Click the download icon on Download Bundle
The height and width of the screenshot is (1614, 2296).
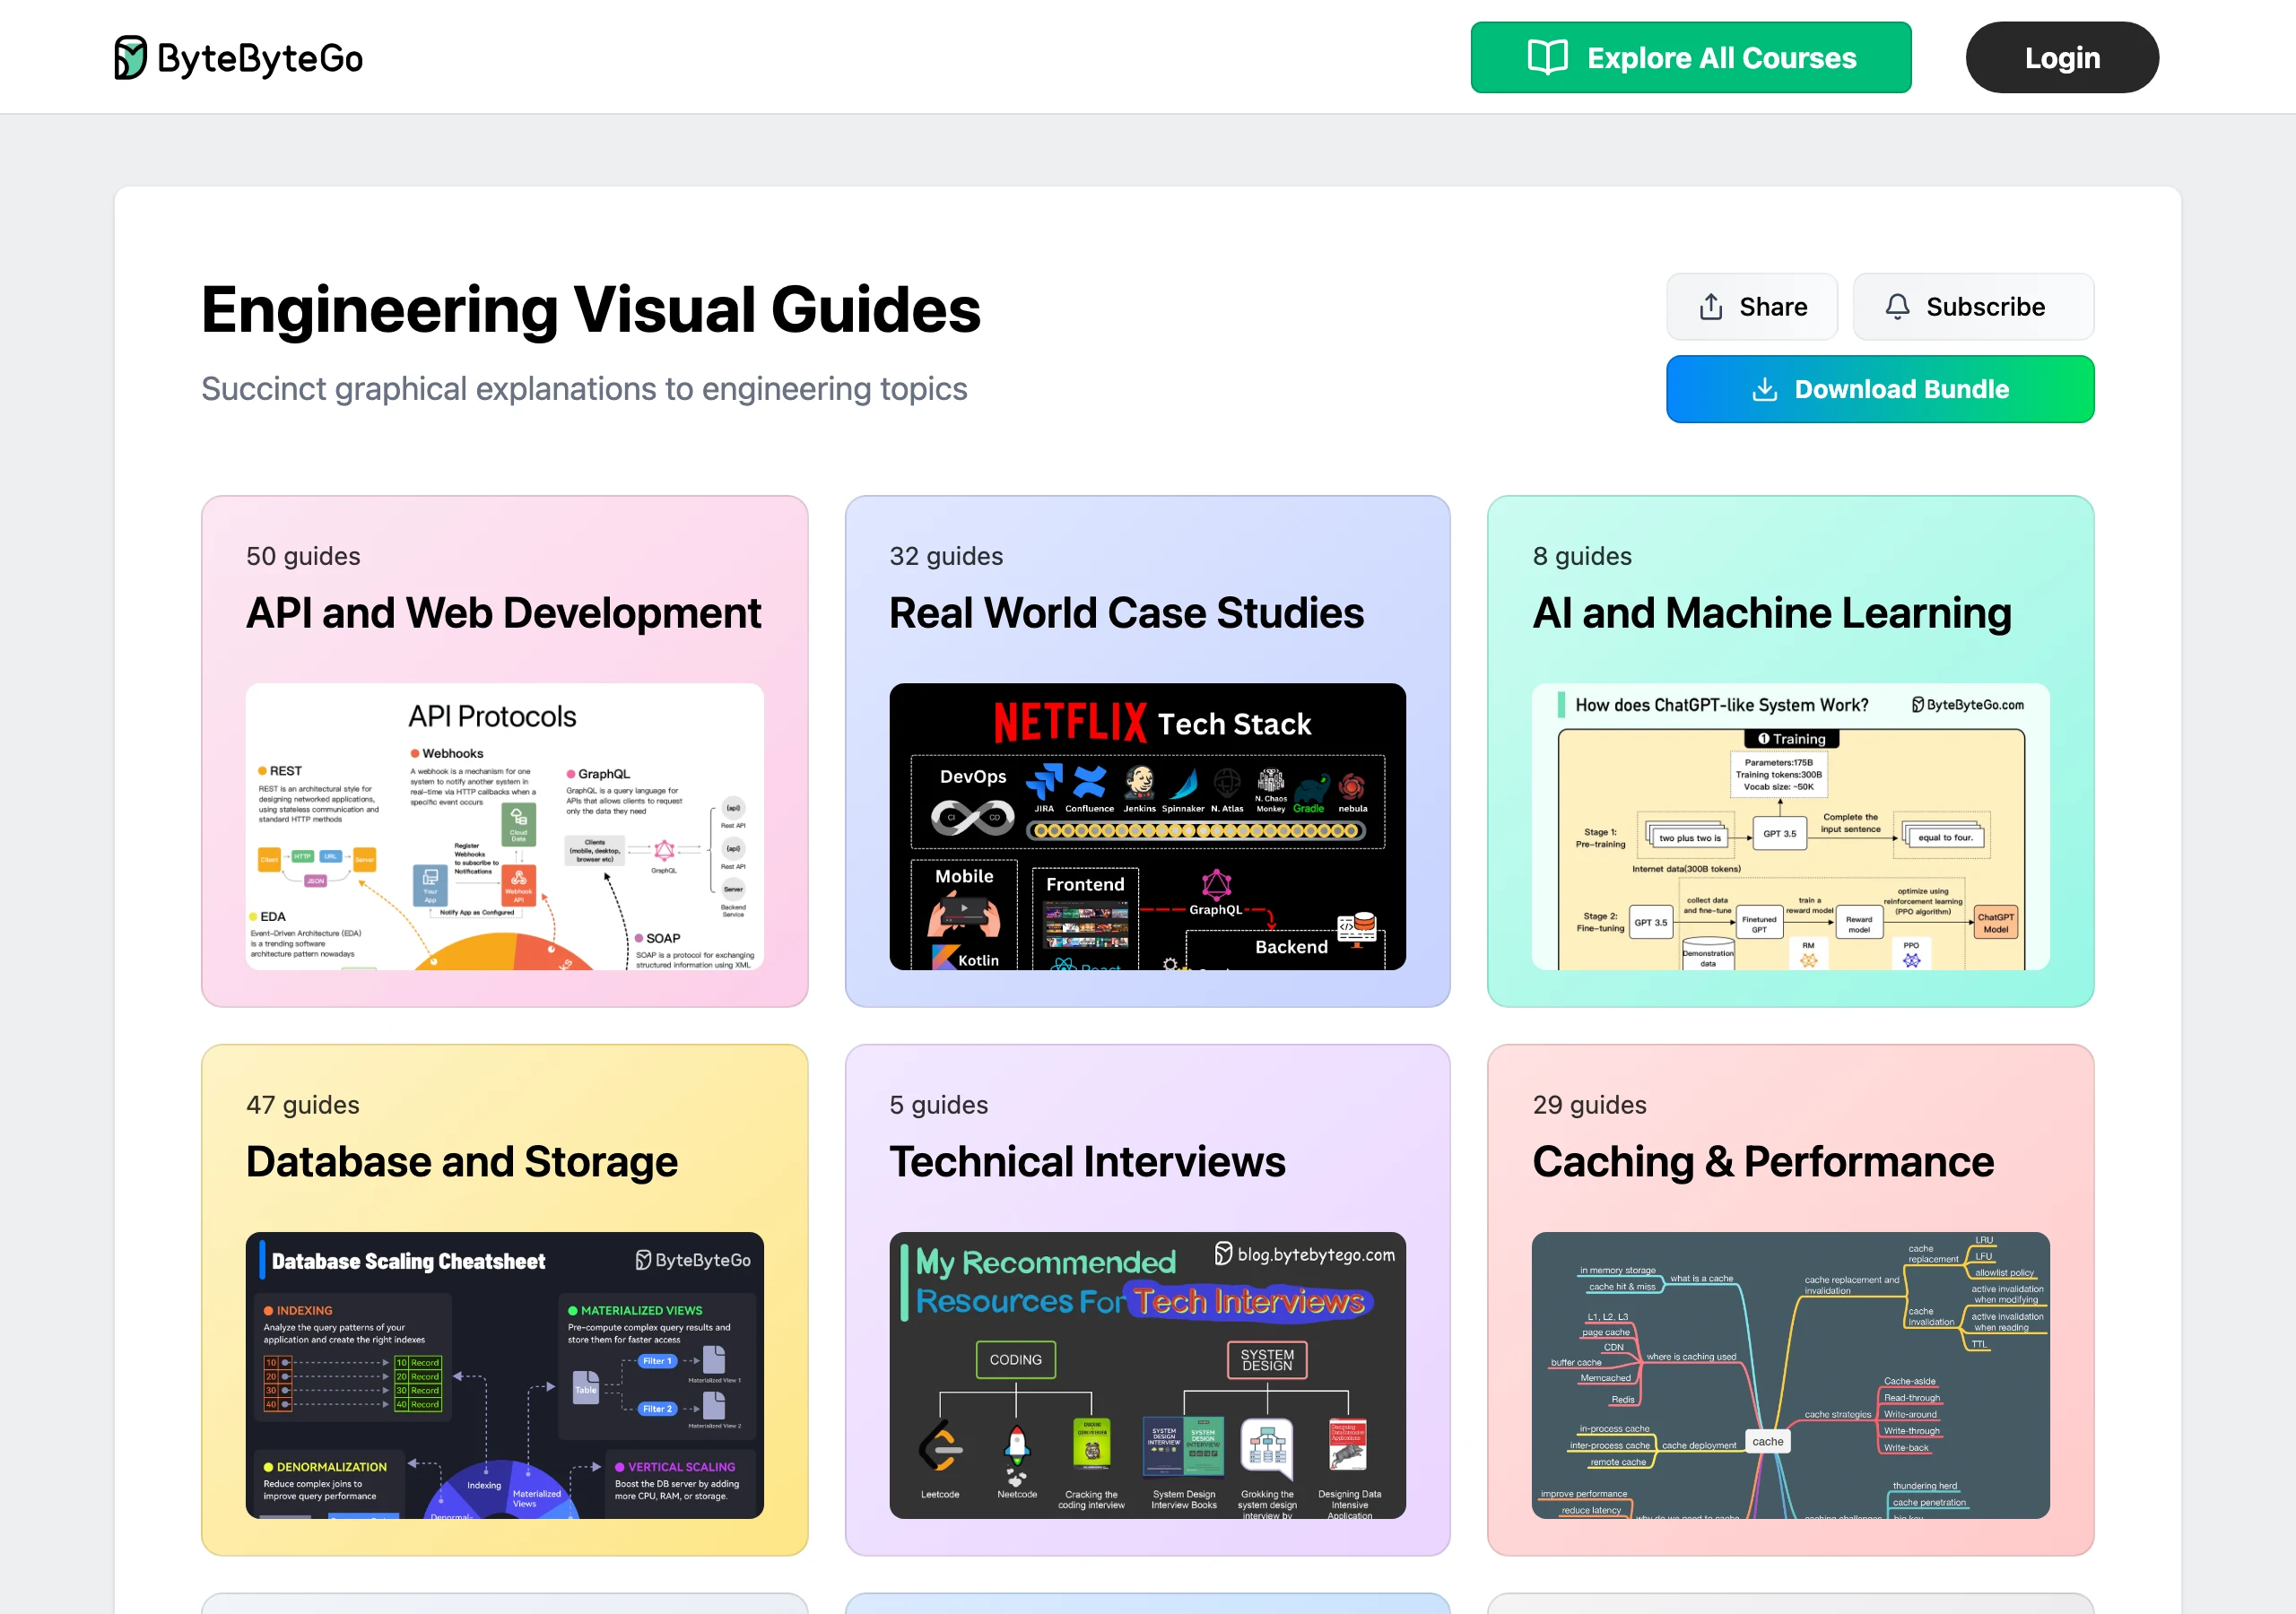tap(1764, 389)
